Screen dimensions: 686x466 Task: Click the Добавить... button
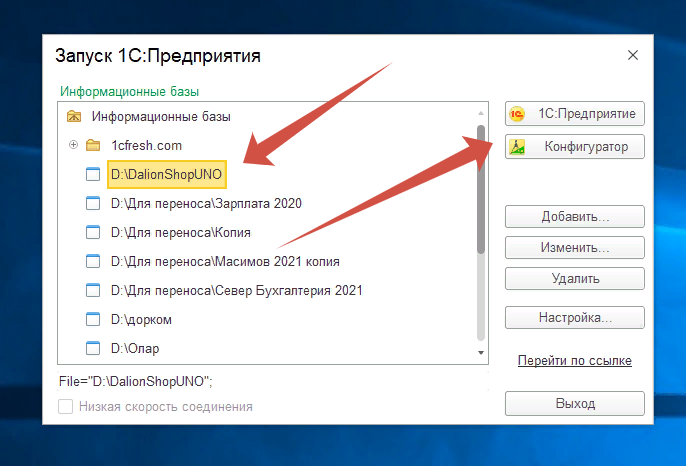[574, 217]
